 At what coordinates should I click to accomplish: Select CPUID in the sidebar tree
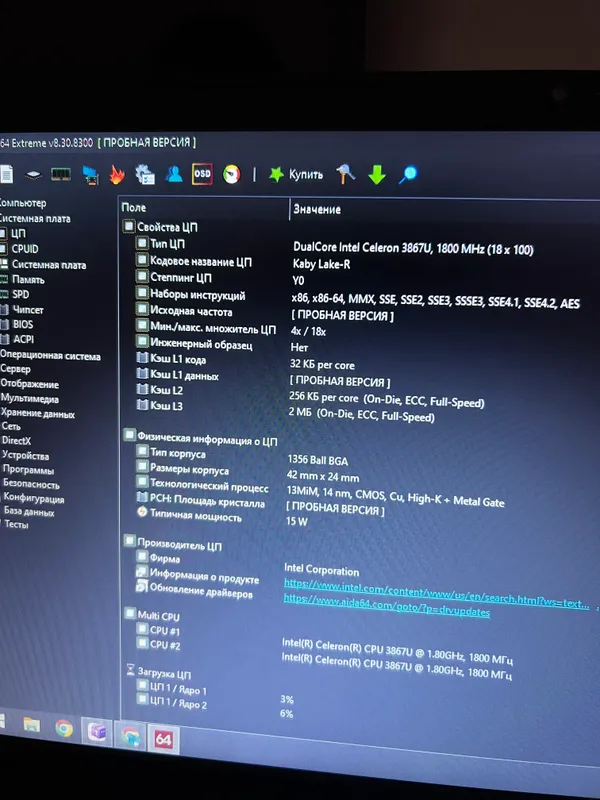tap(24, 249)
